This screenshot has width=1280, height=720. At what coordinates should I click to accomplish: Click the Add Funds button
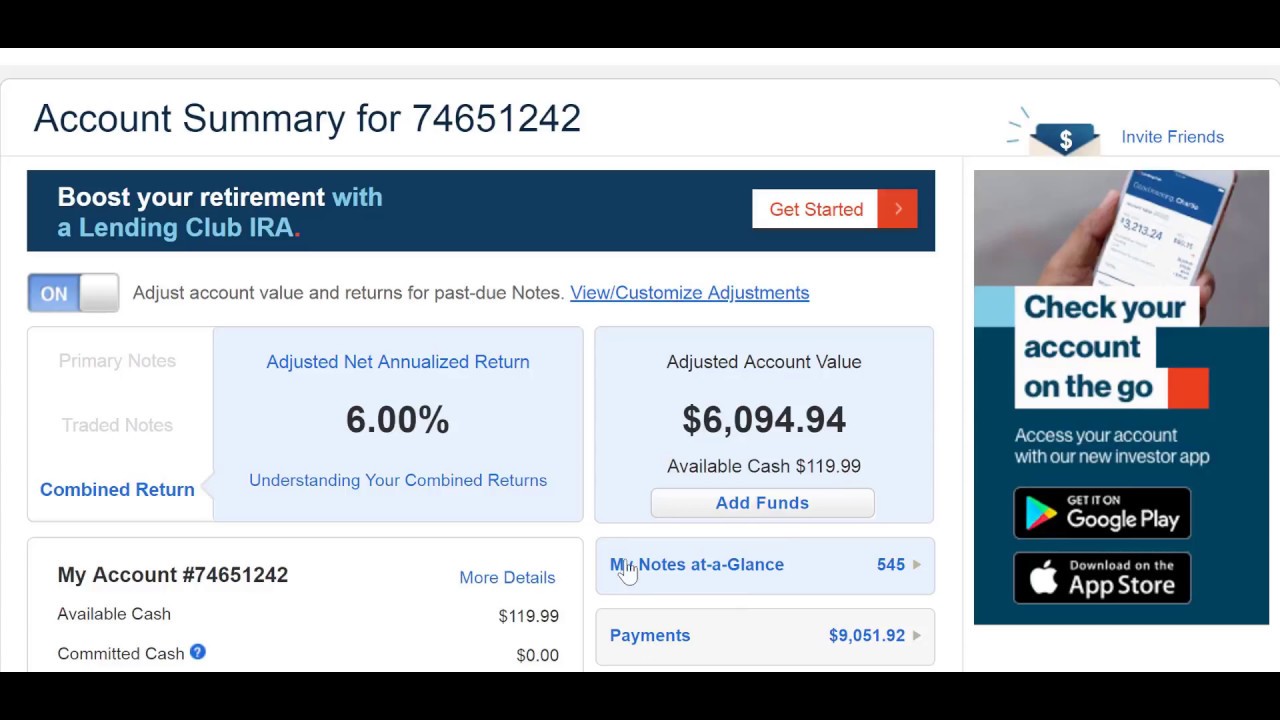(x=762, y=503)
